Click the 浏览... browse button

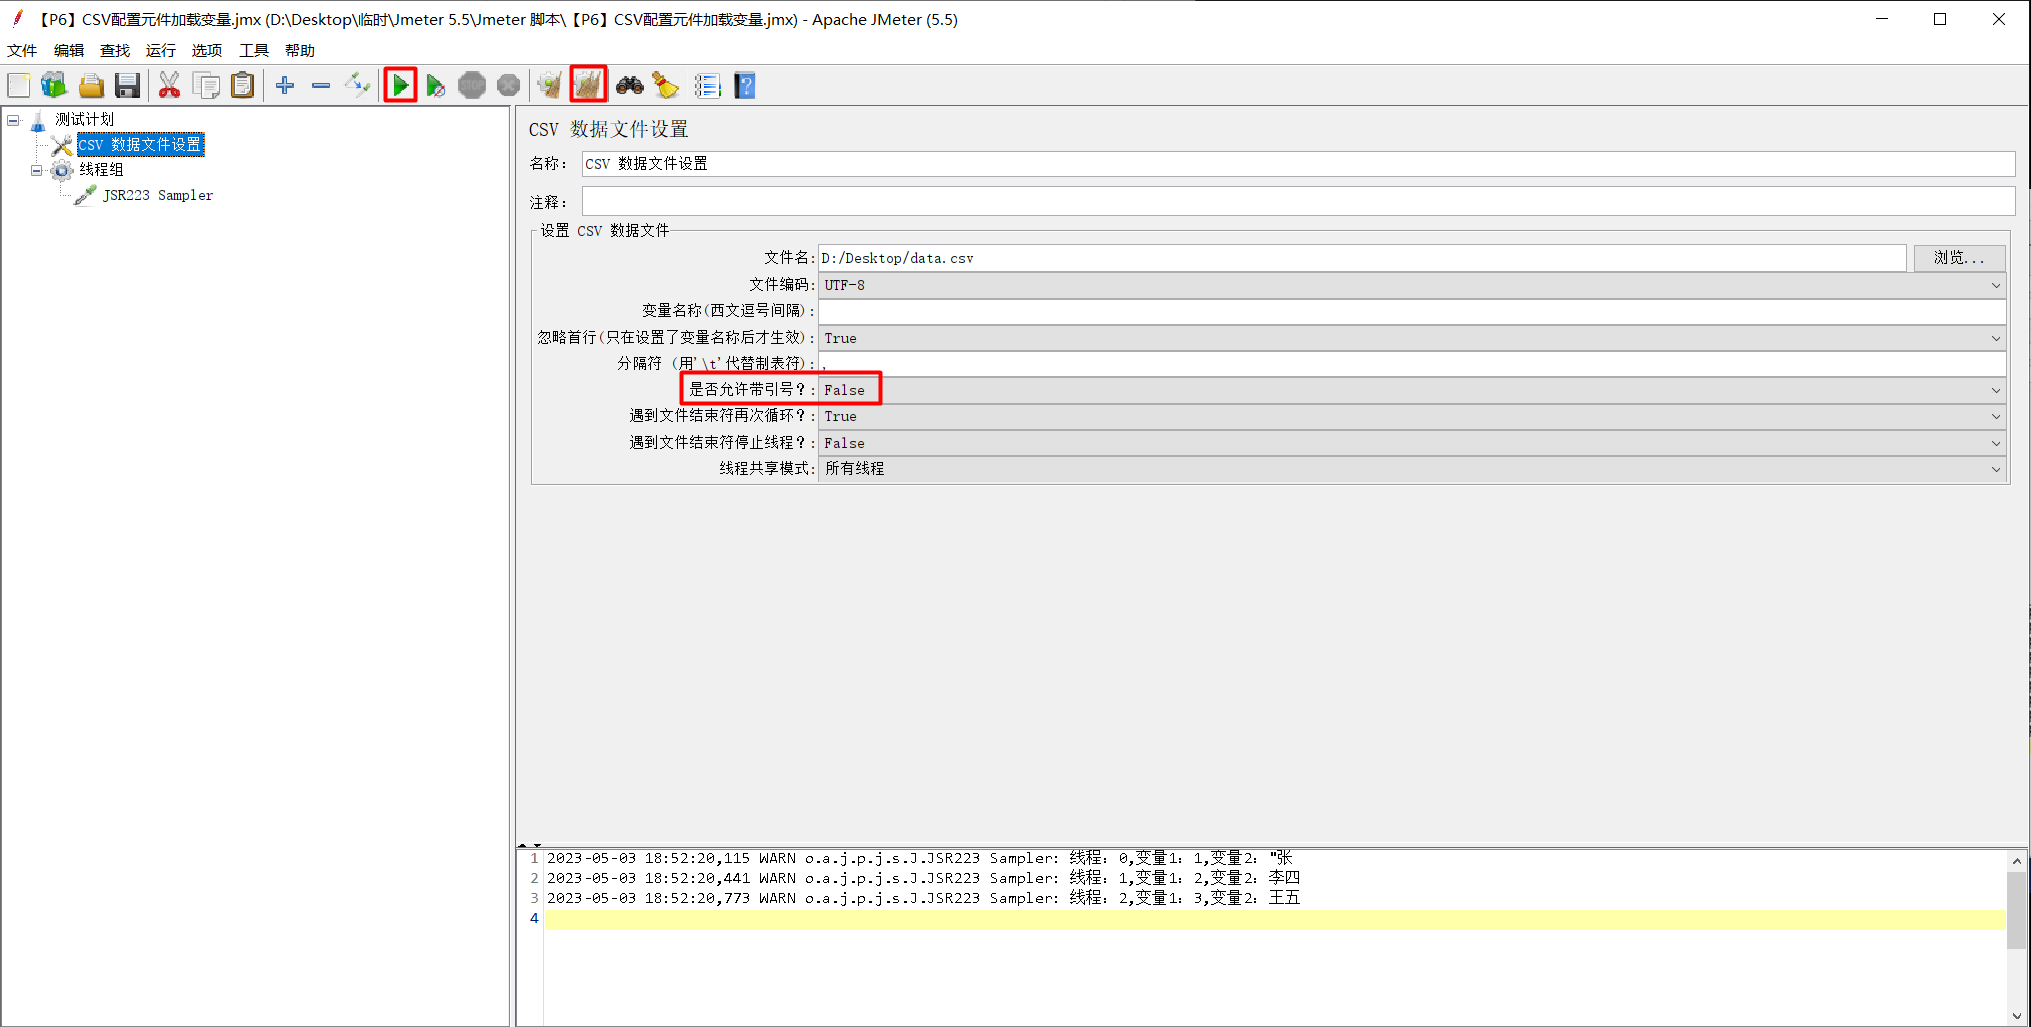point(1959,258)
